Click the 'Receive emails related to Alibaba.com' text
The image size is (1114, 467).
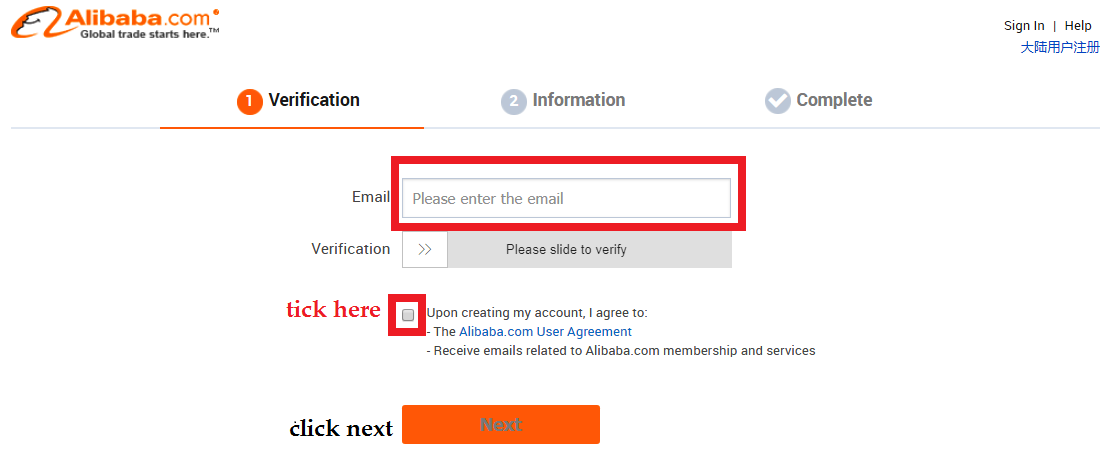(x=621, y=350)
